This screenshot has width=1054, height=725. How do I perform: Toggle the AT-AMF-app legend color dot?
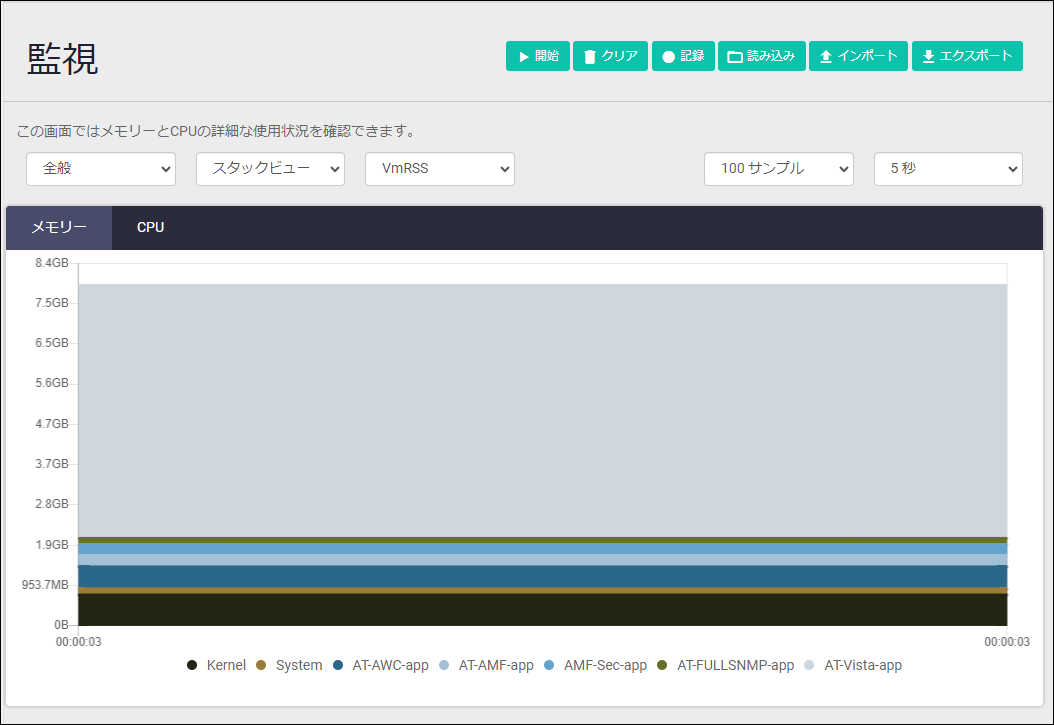coord(444,665)
